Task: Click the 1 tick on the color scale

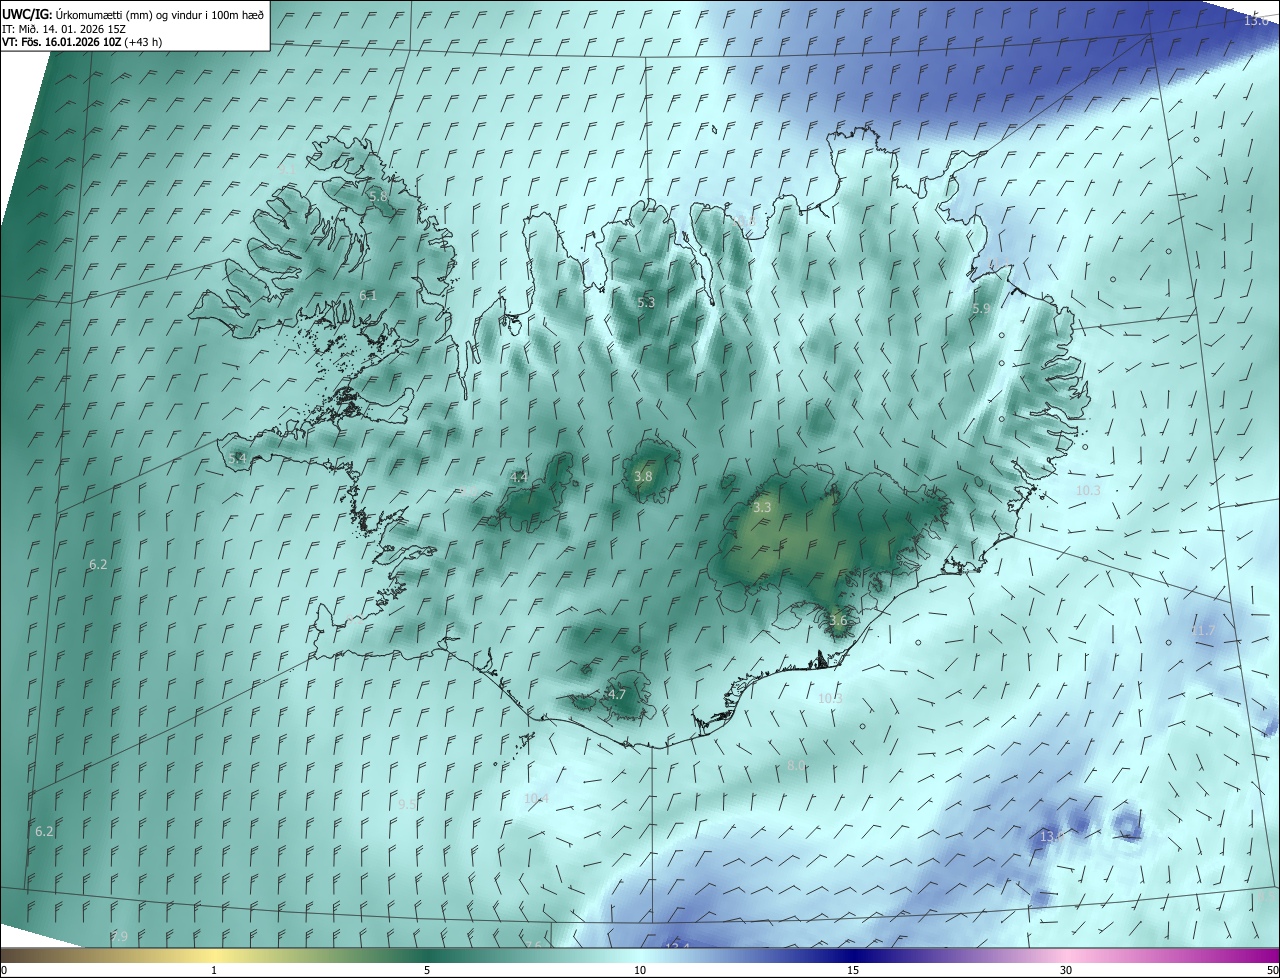Action: point(214,970)
